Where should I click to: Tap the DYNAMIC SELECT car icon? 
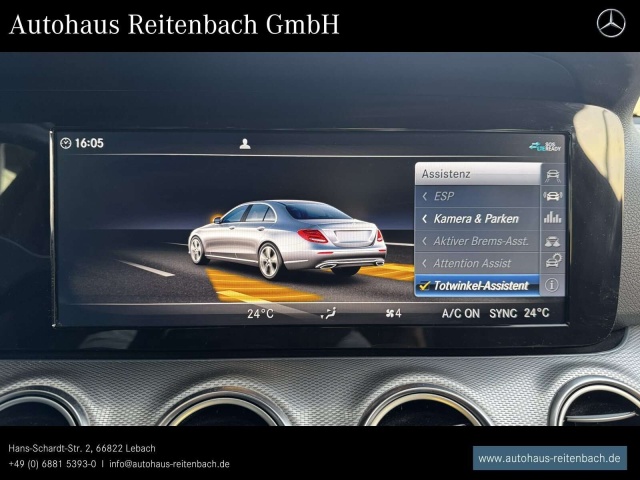(x=552, y=241)
